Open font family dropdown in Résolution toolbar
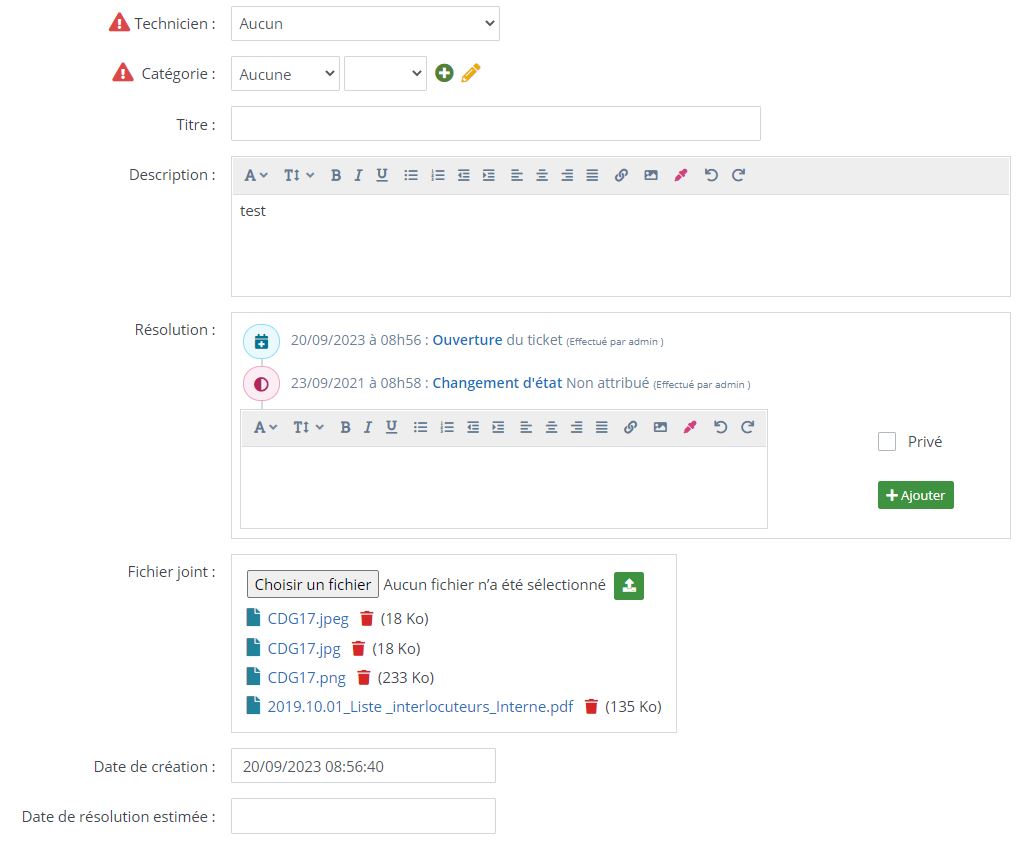The image size is (1025, 841). 265,427
